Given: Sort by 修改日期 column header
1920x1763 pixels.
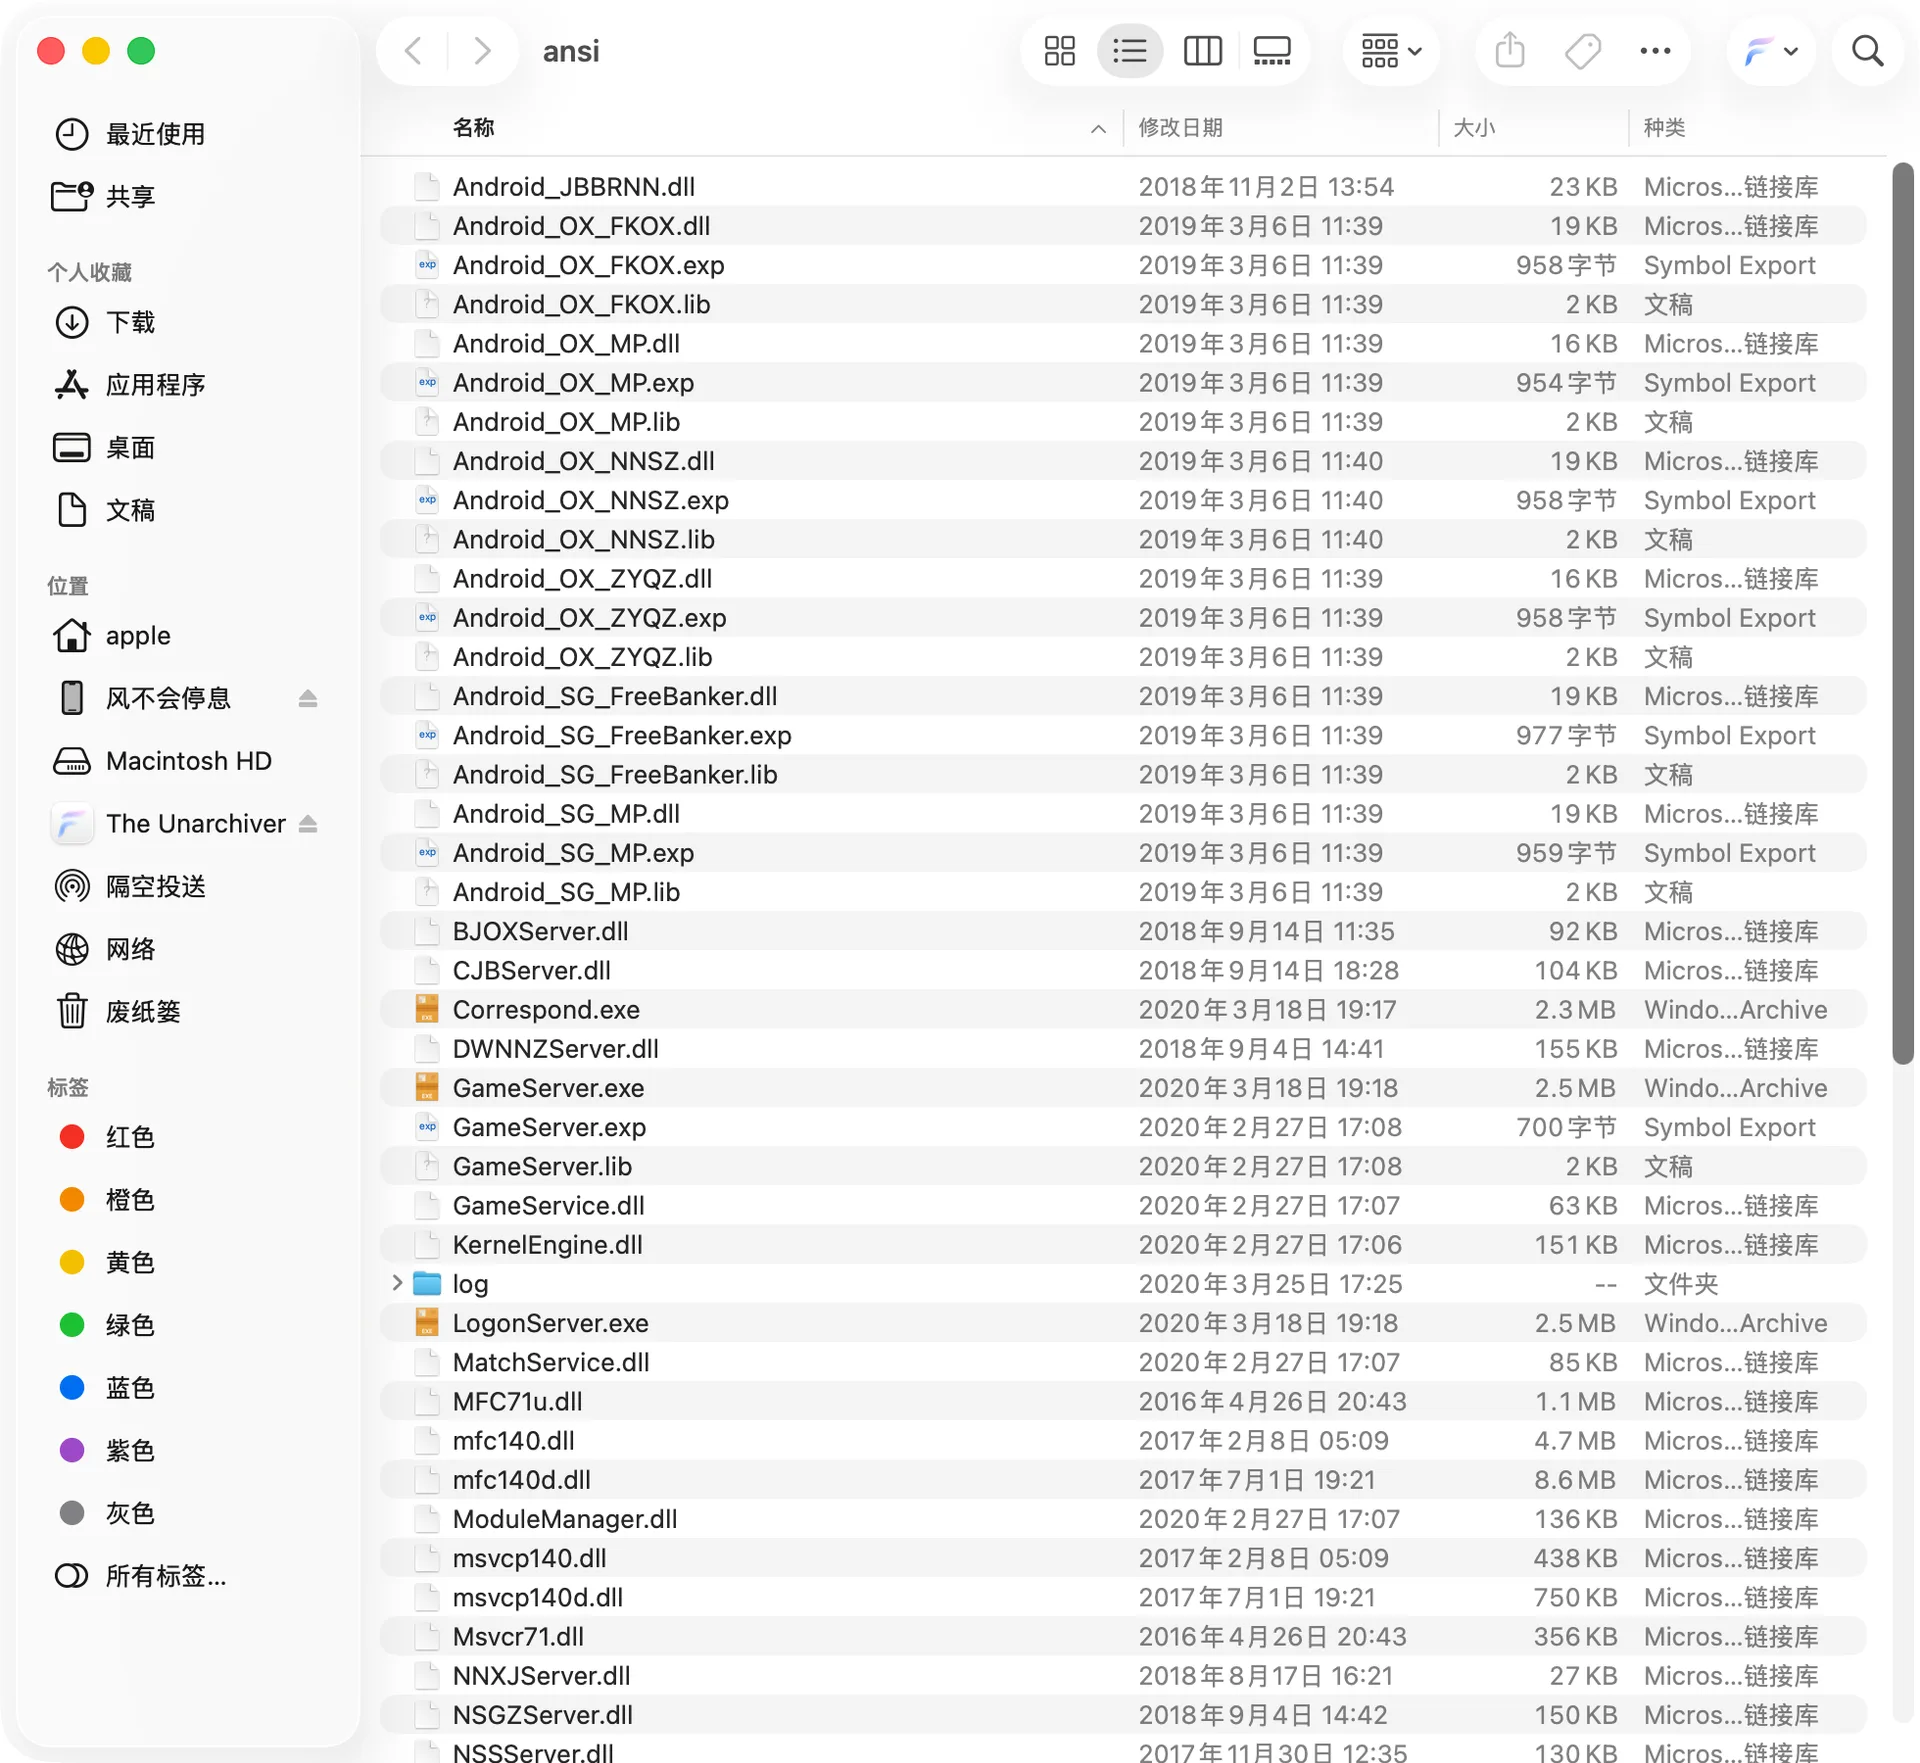Looking at the screenshot, I should click(1181, 128).
